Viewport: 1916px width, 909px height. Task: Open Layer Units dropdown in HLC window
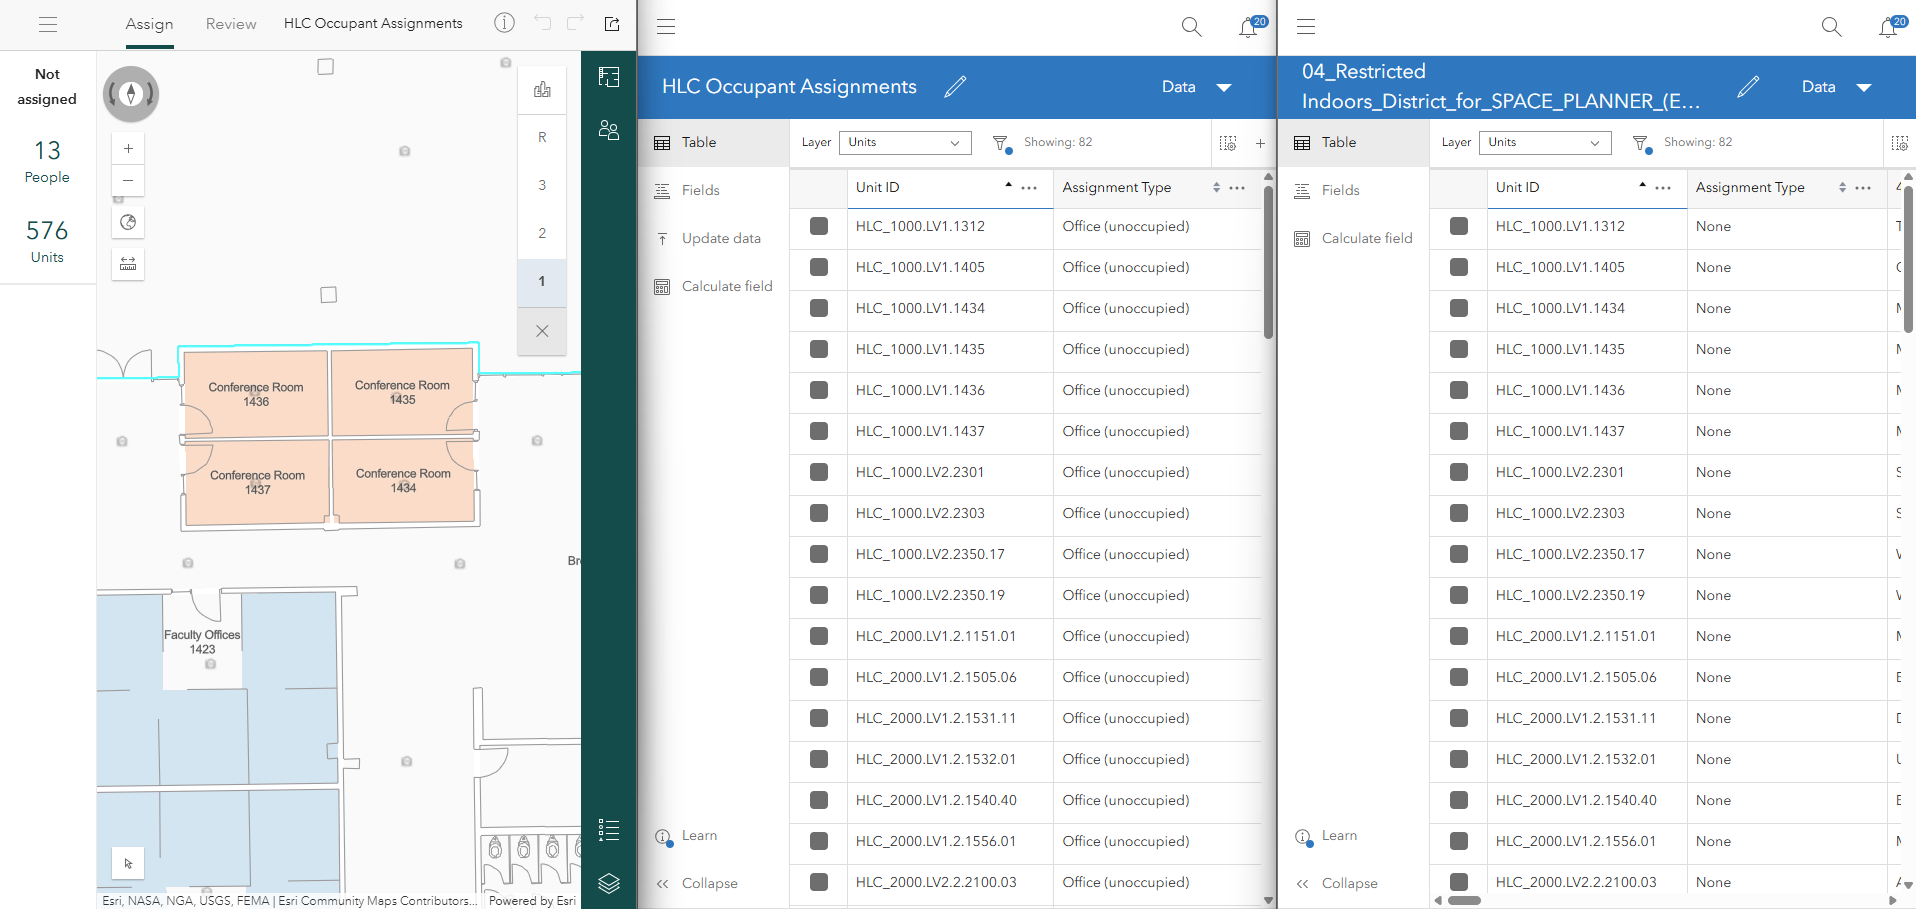click(905, 143)
